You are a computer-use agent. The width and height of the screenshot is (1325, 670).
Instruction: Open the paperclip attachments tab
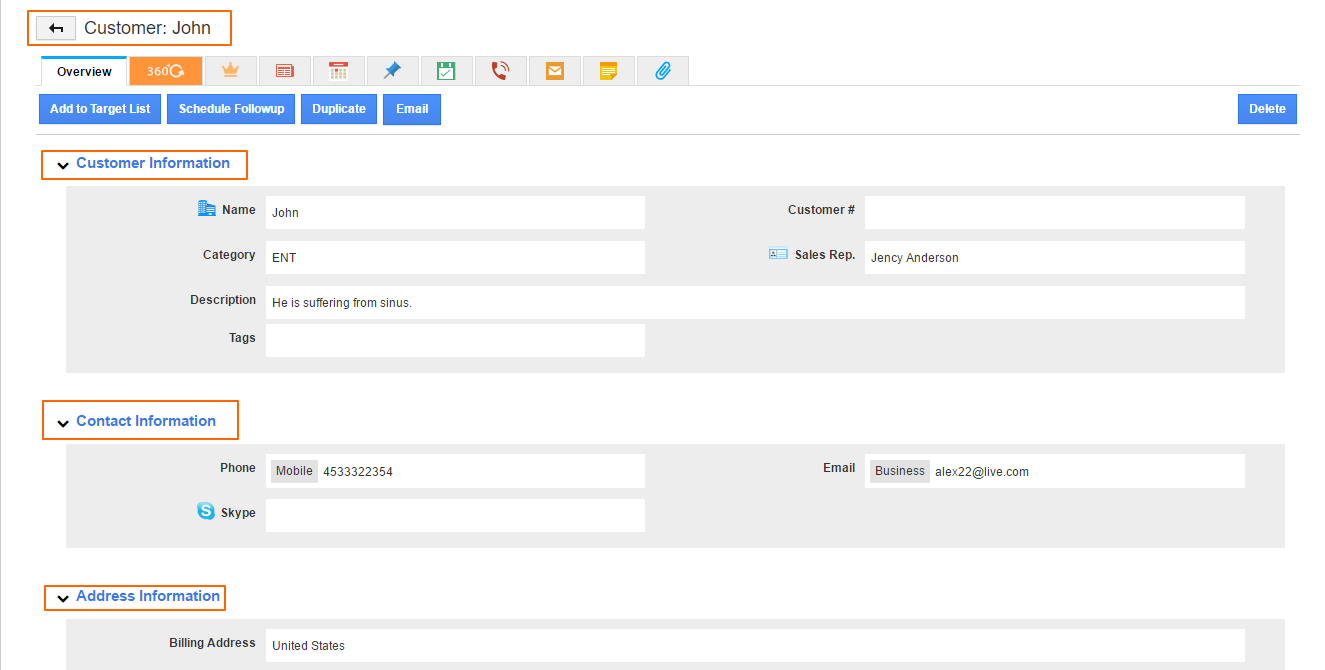tap(662, 71)
